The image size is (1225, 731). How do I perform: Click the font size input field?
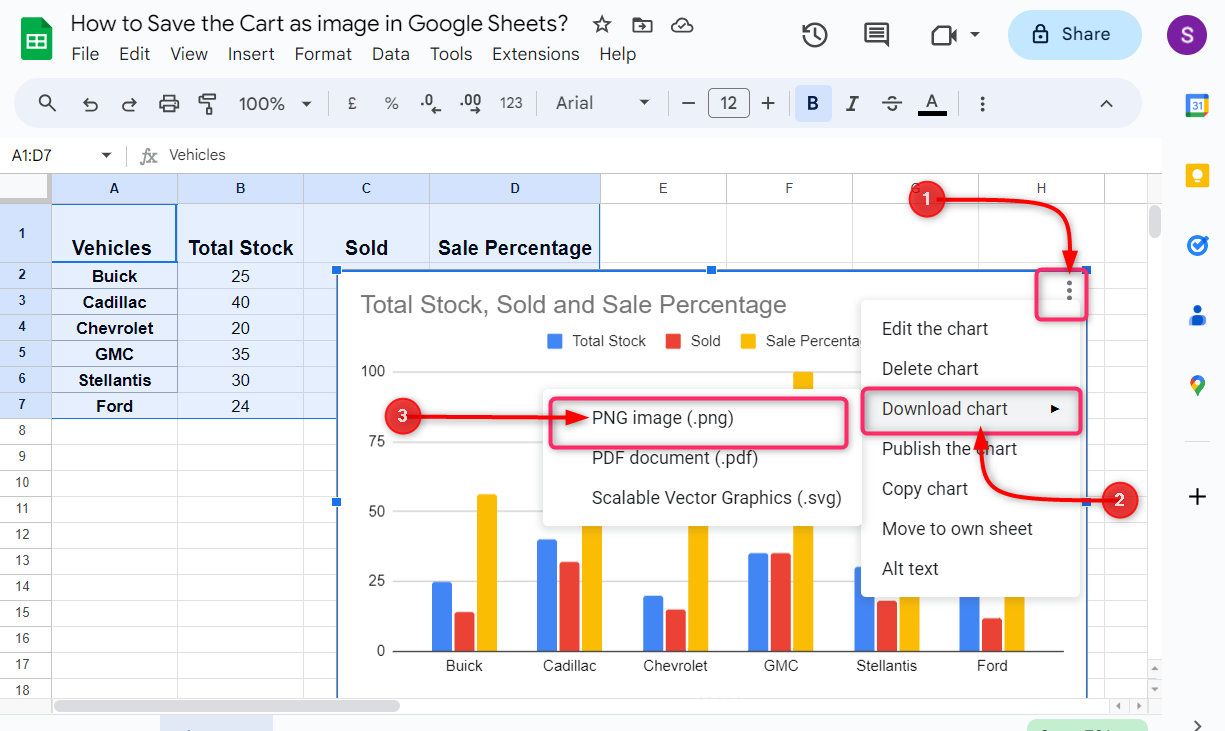tap(728, 103)
